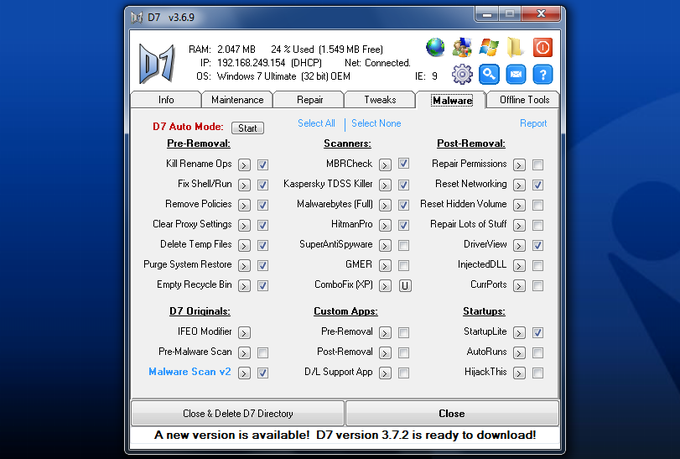The height and width of the screenshot is (459, 680).
Task: Run SuperAntiSpyware arrow button
Action: [x=385, y=246]
